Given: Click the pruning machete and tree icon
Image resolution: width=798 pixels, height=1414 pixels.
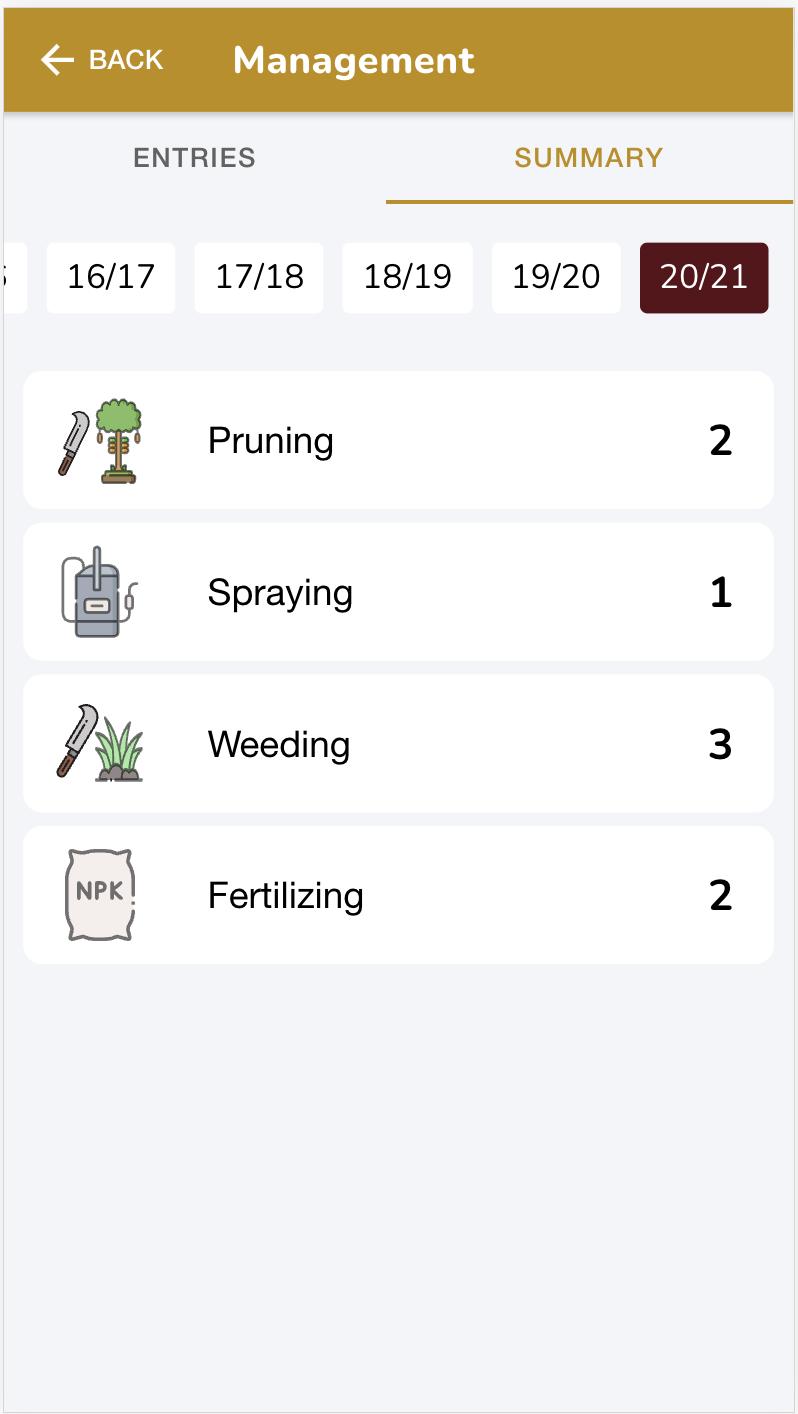Looking at the screenshot, I should click(x=100, y=441).
